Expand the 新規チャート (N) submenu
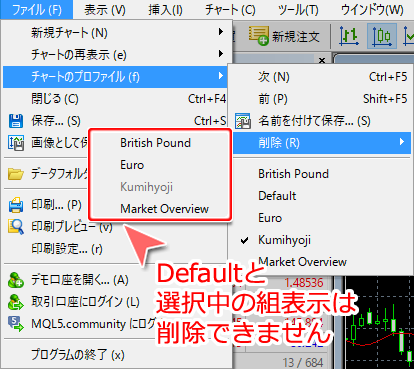 (115, 33)
